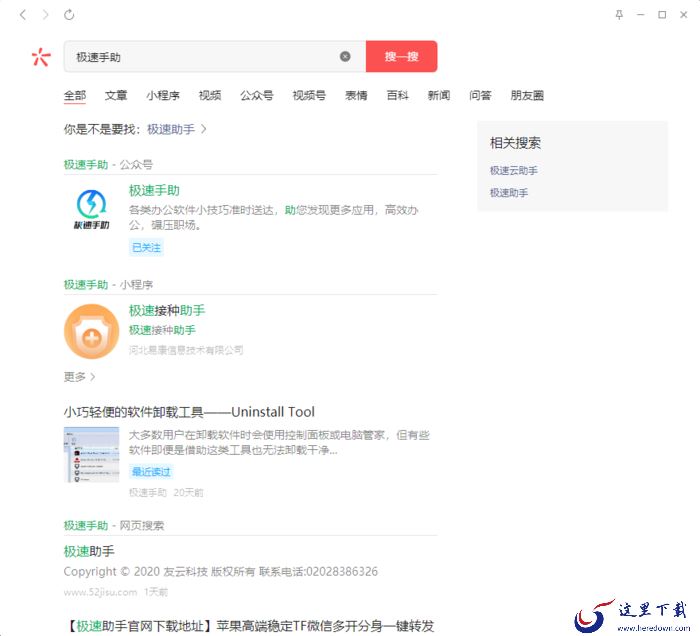Open the Uninstall Tool article thumbnail
This screenshot has width=700, height=636.
pos(92,454)
